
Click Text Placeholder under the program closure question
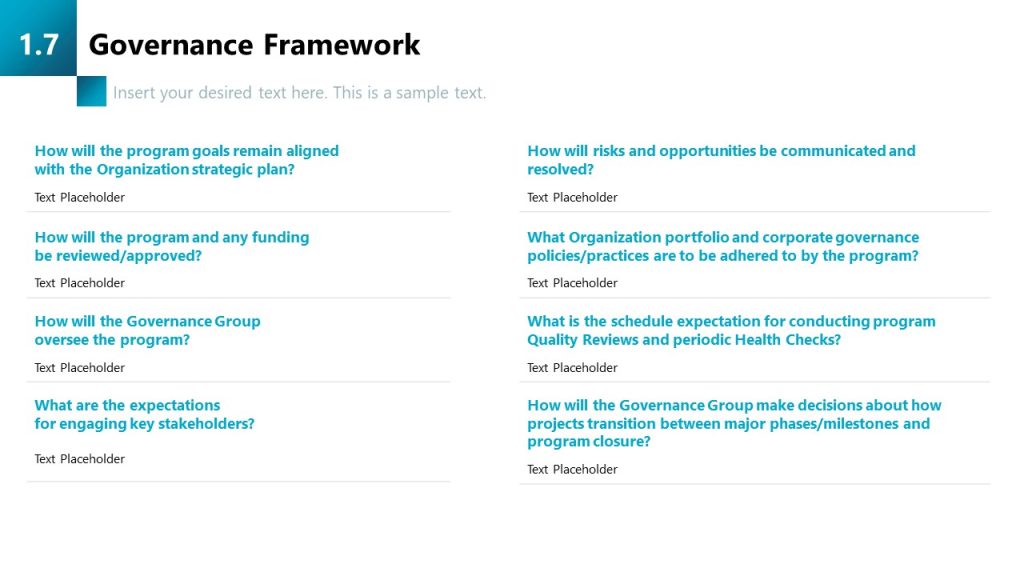click(572, 469)
